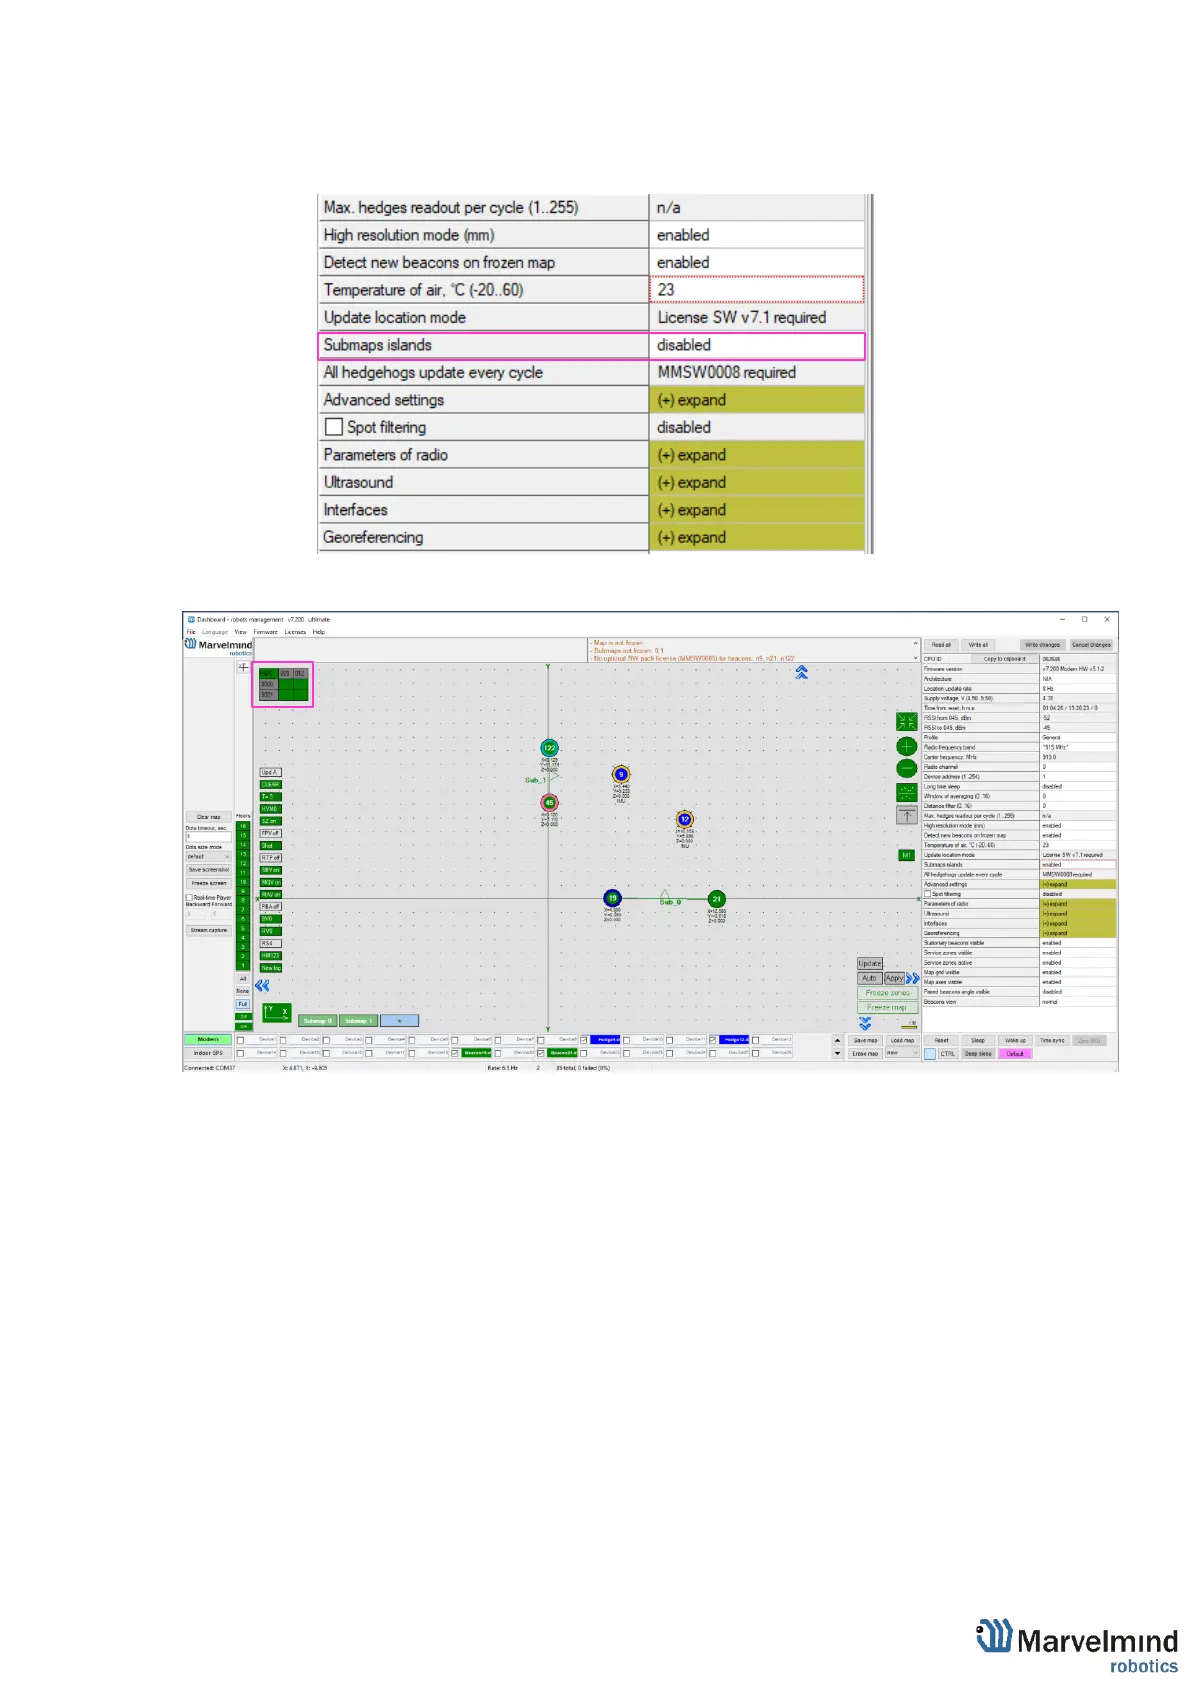Image resolution: width=1191 pixels, height=1684 pixels.
Task: Click the black down arrow beside Erase map
Action: pos(837,1054)
